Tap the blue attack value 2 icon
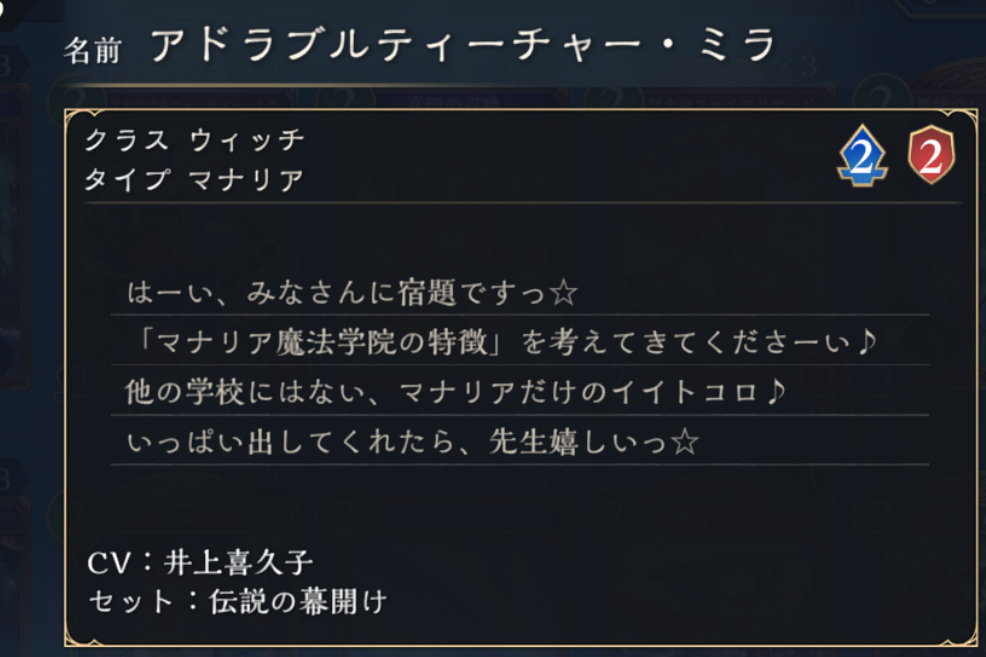 pyautogui.click(x=862, y=155)
